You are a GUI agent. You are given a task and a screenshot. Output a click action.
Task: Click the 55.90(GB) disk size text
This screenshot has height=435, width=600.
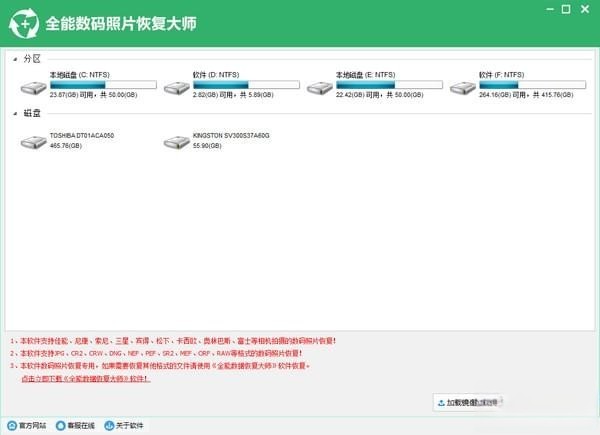click(x=207, y=146)
